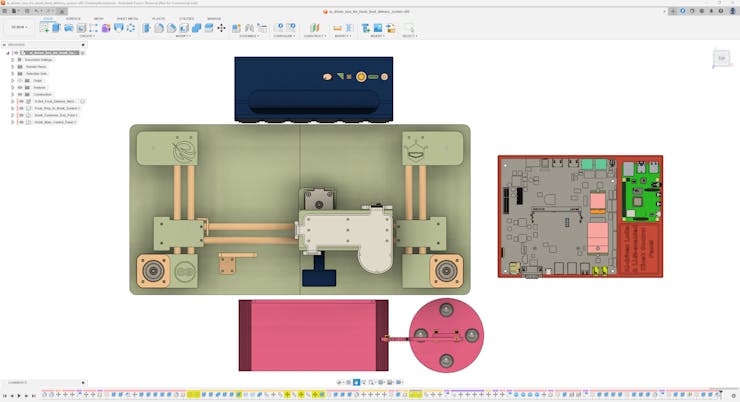This screenshot has height=402, width=740.
Task: Toggle visibility of the Construction folder
Action: pos(20,94)
